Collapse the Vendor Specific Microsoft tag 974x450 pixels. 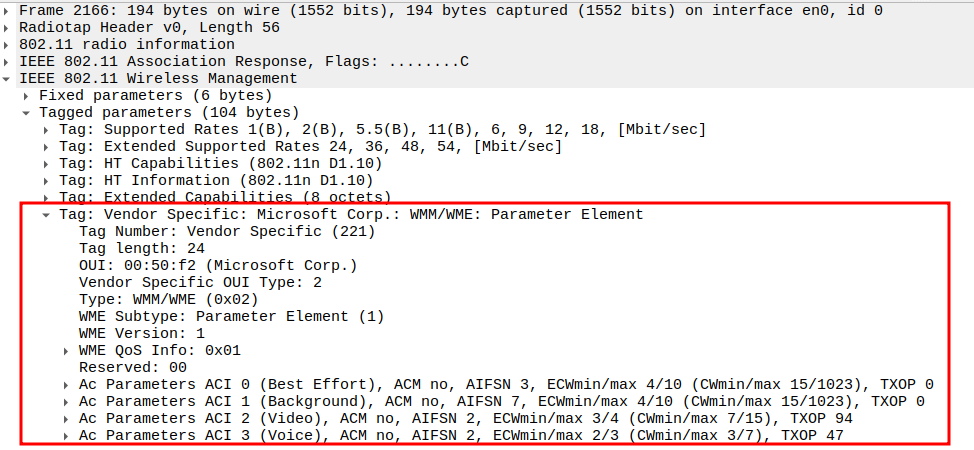click(47, 215)
